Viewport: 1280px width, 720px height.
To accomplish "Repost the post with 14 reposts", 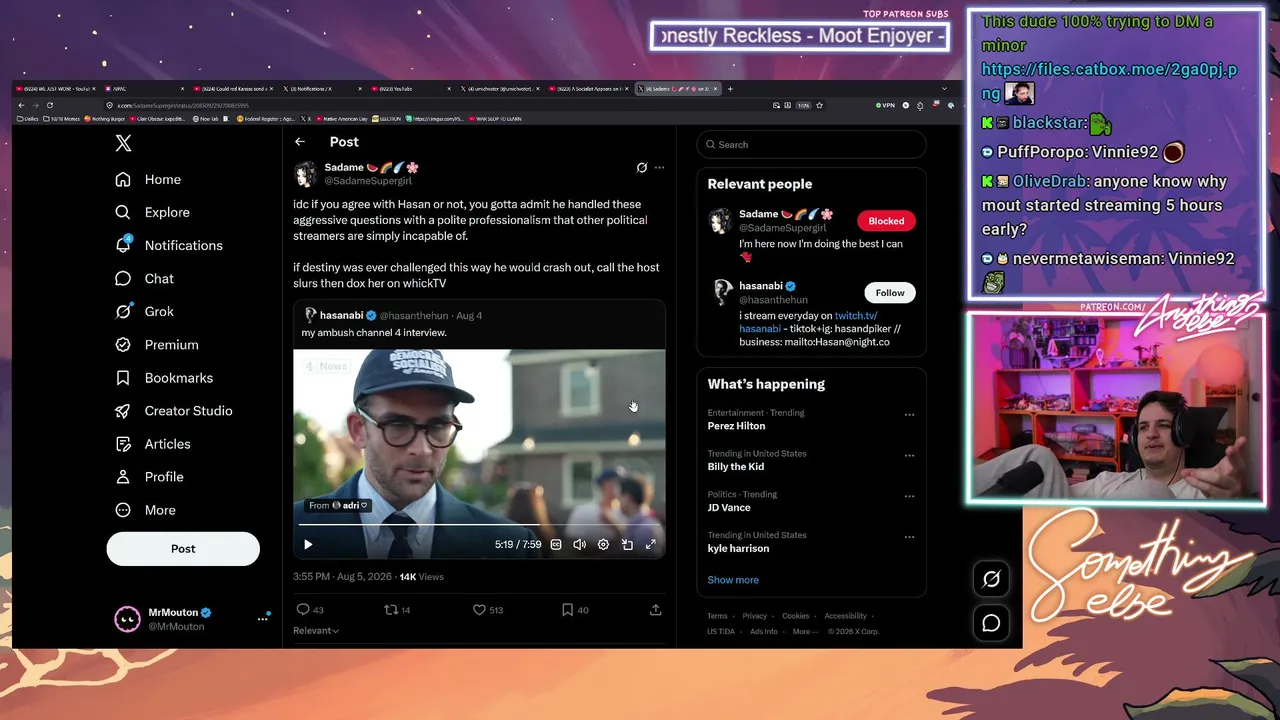I will pyautogui.click(x=391, y=610).
